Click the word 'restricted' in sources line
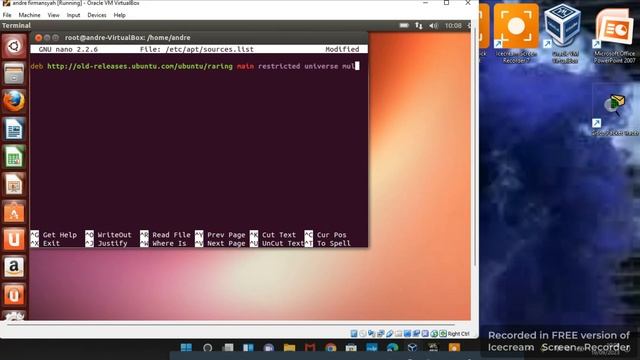This screenshot has width=640, height=360. click(x=279, y=66)
